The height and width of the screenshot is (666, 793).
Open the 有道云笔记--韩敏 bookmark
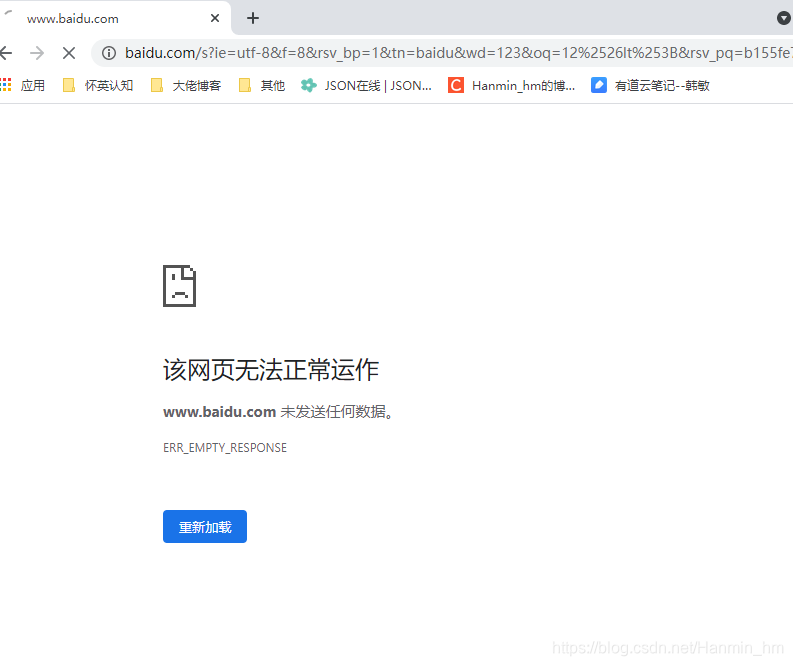650,85
